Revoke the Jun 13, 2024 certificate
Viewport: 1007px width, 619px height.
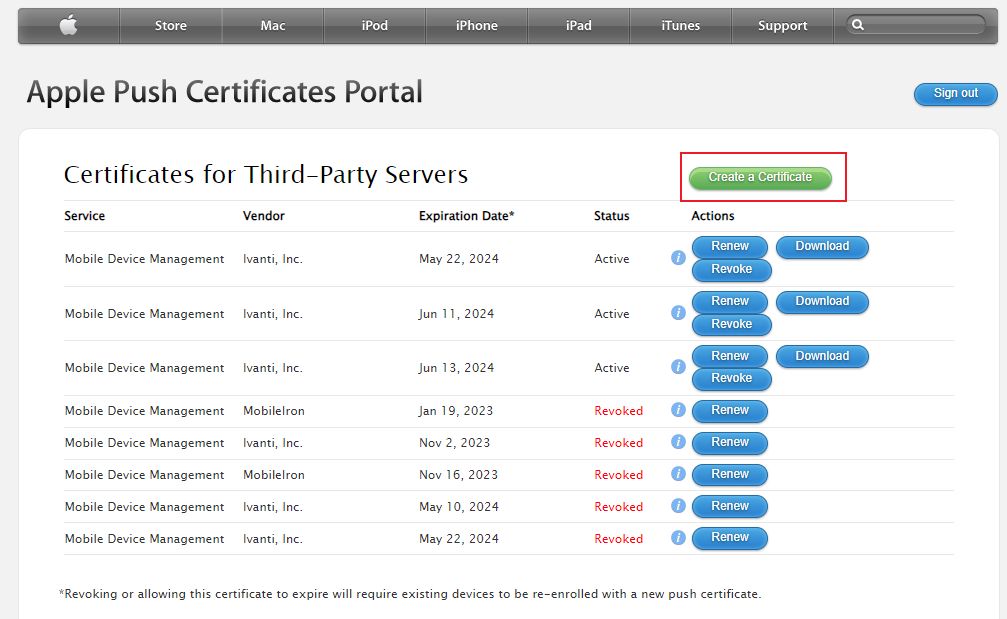(731, 379)
